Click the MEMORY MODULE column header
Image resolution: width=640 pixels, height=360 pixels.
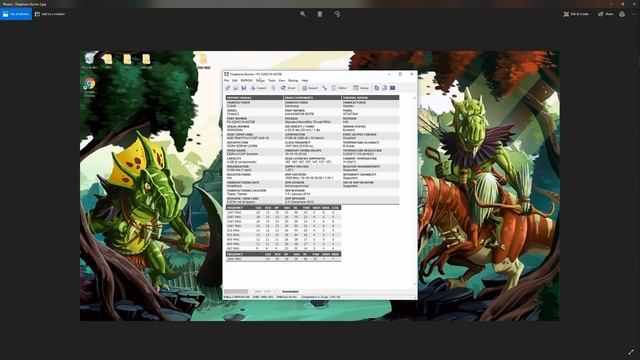pyautogui.click(x=254, y=98)
